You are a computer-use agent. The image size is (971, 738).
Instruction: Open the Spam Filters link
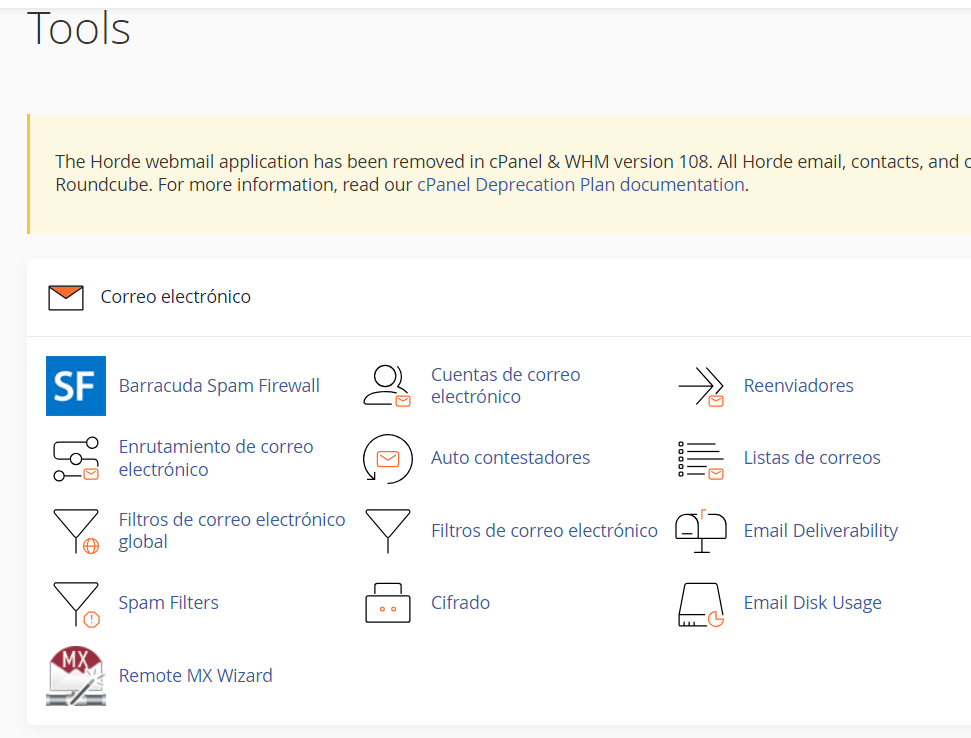[168, 603]
